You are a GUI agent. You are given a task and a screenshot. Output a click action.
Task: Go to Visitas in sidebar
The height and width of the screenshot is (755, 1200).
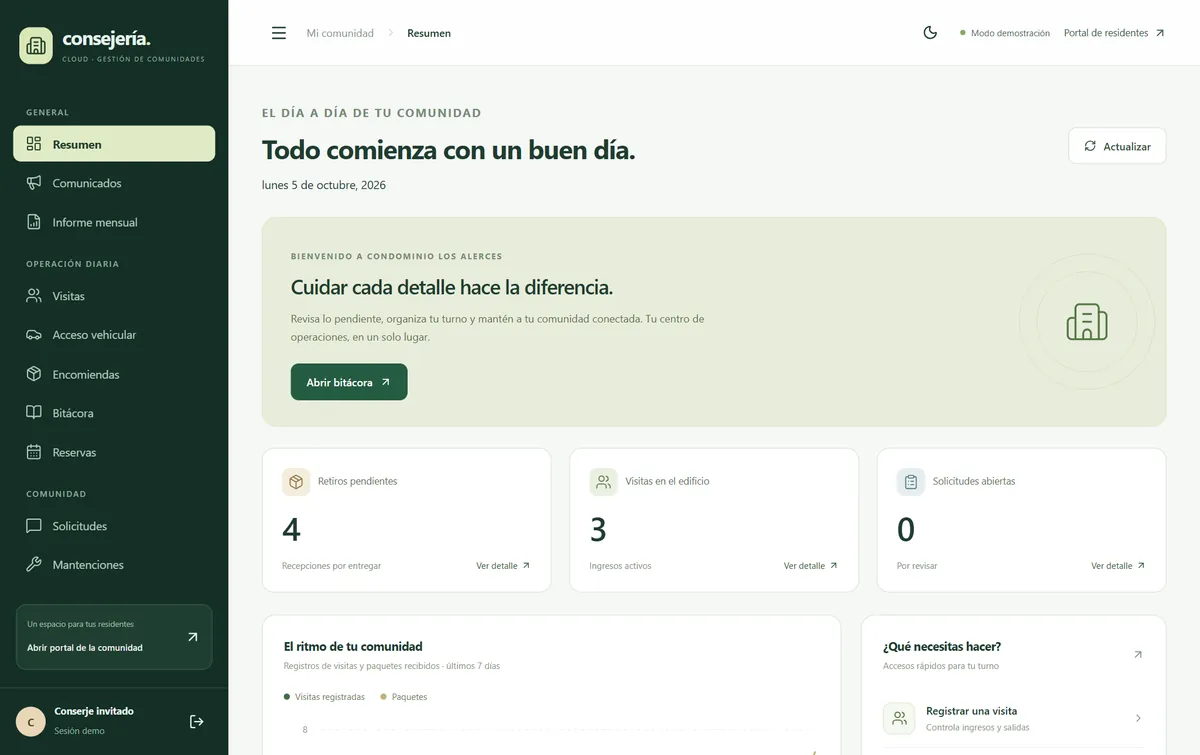click(114, 296)
